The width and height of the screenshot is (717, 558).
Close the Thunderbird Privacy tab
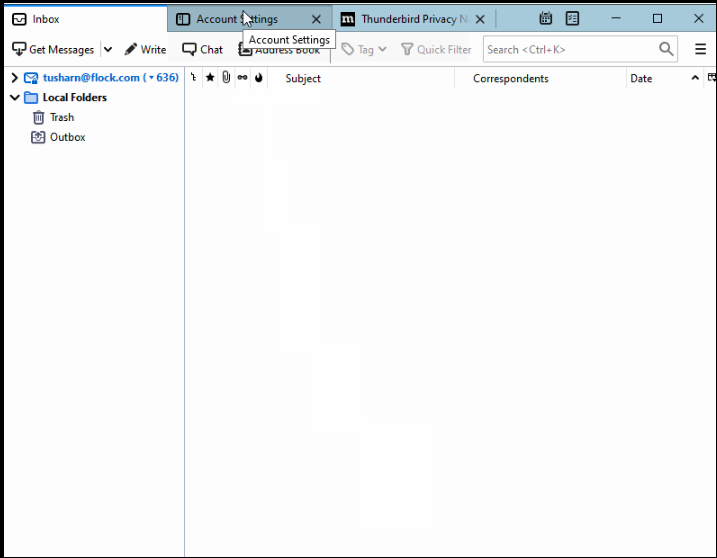[x=480, y=19]
